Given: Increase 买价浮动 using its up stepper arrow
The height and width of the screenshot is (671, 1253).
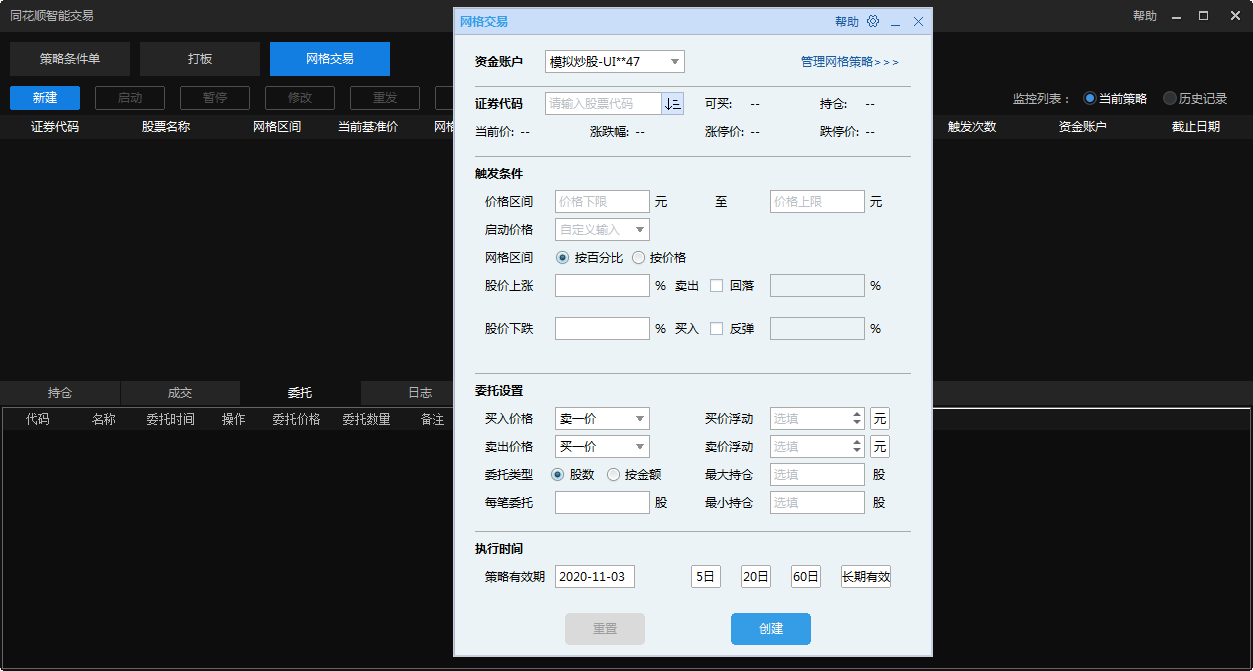Looking at the screenshot, I should click(x=858, y=413).
